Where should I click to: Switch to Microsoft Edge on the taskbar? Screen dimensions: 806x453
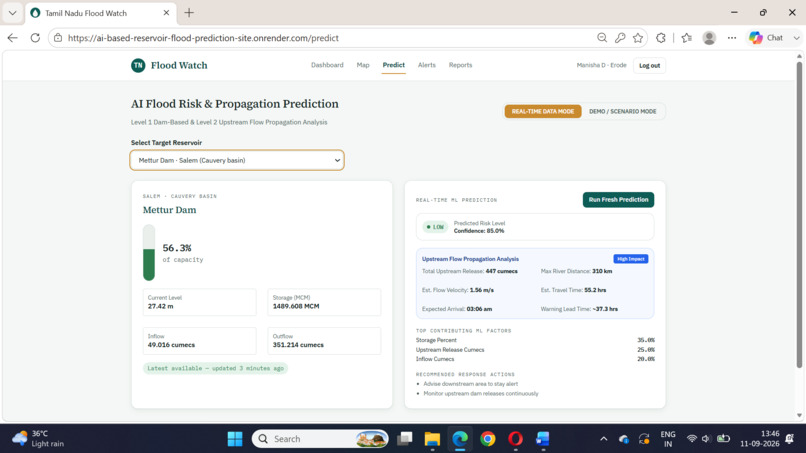tap(460, 439)
